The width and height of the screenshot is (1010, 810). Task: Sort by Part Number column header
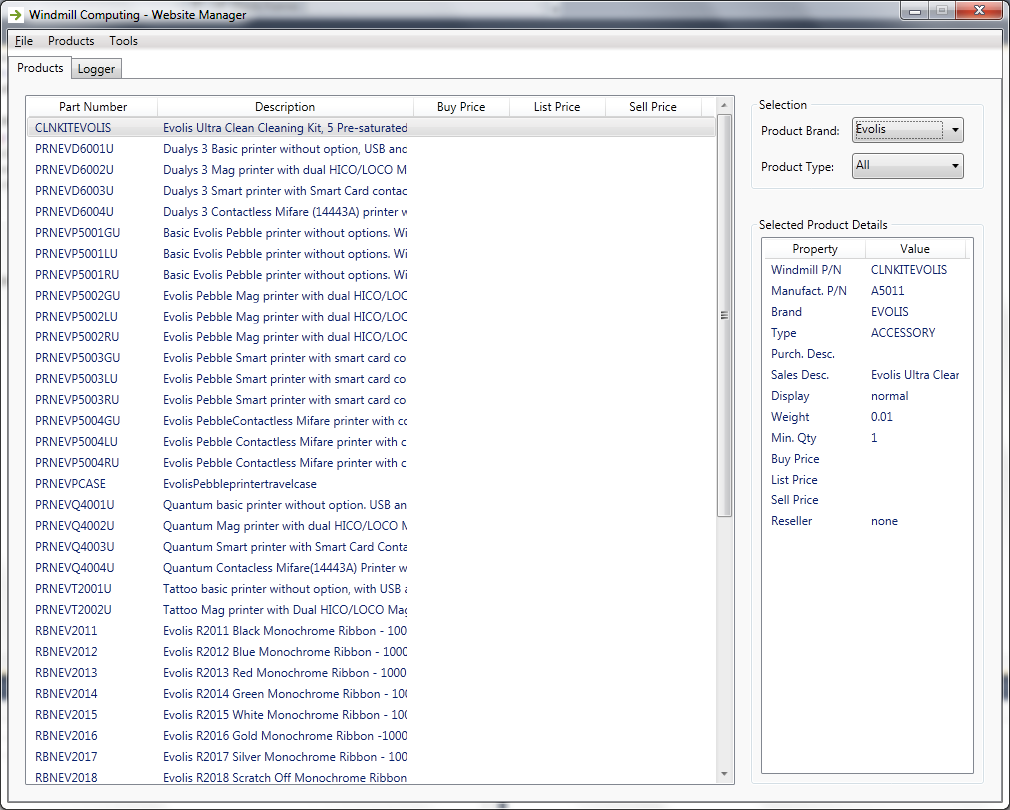pyautogui.click(x=93, y=107)
